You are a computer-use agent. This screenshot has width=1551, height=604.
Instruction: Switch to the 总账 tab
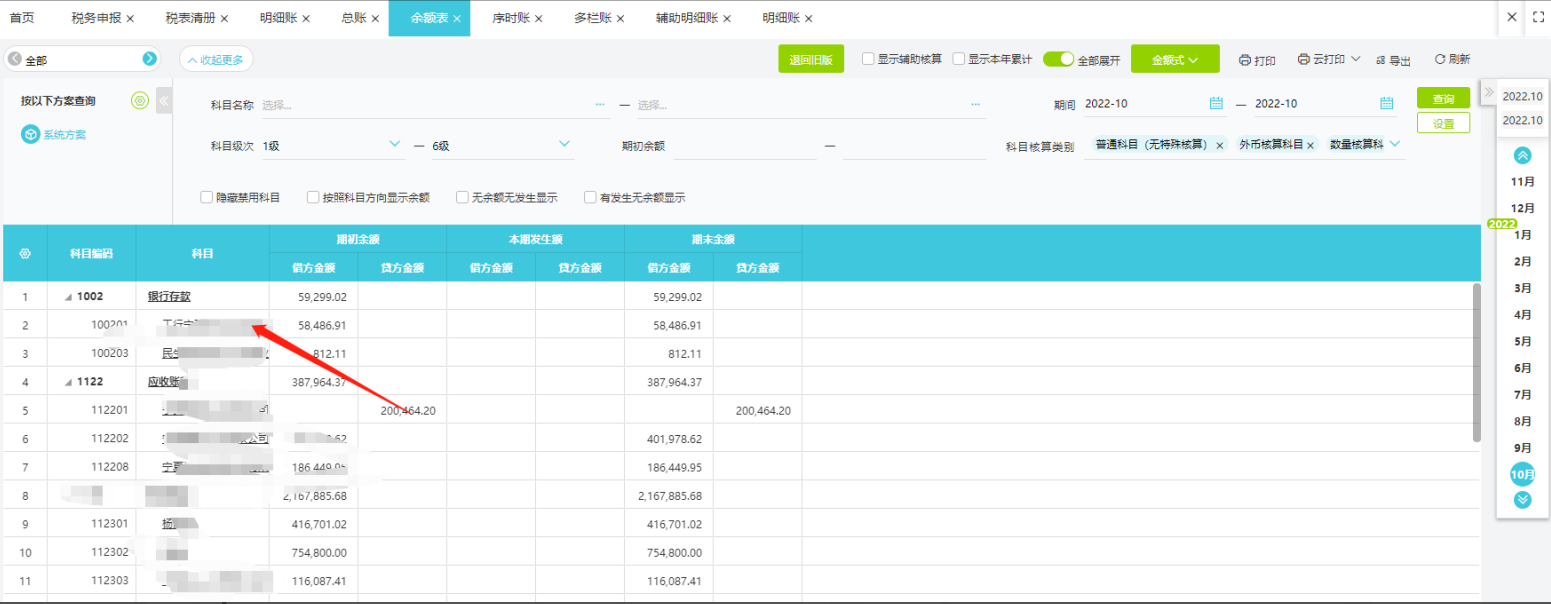353,18
